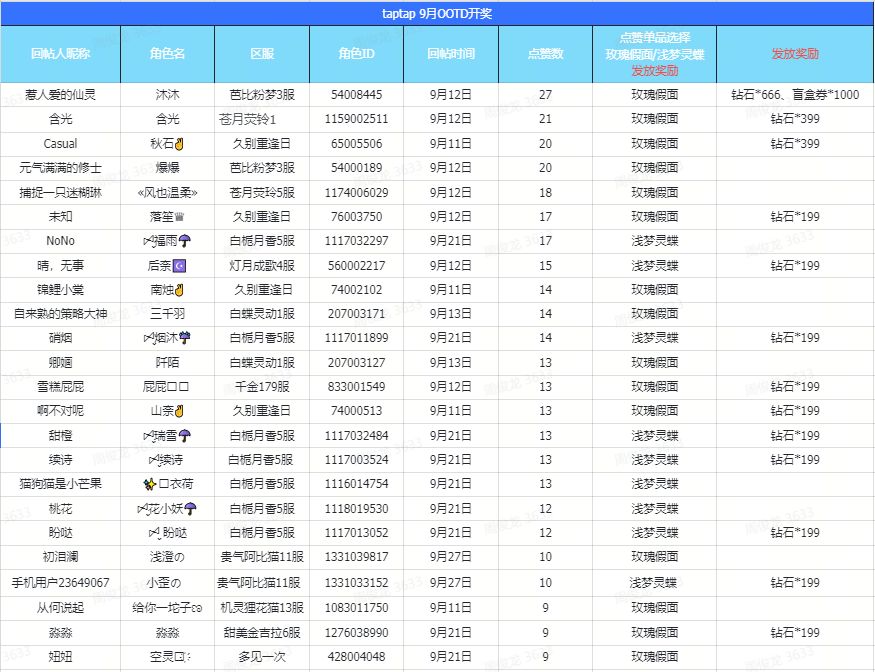Click the nickname cell 惹人爱的仙灵
This screenshot has height=672, width=875.
60,95
